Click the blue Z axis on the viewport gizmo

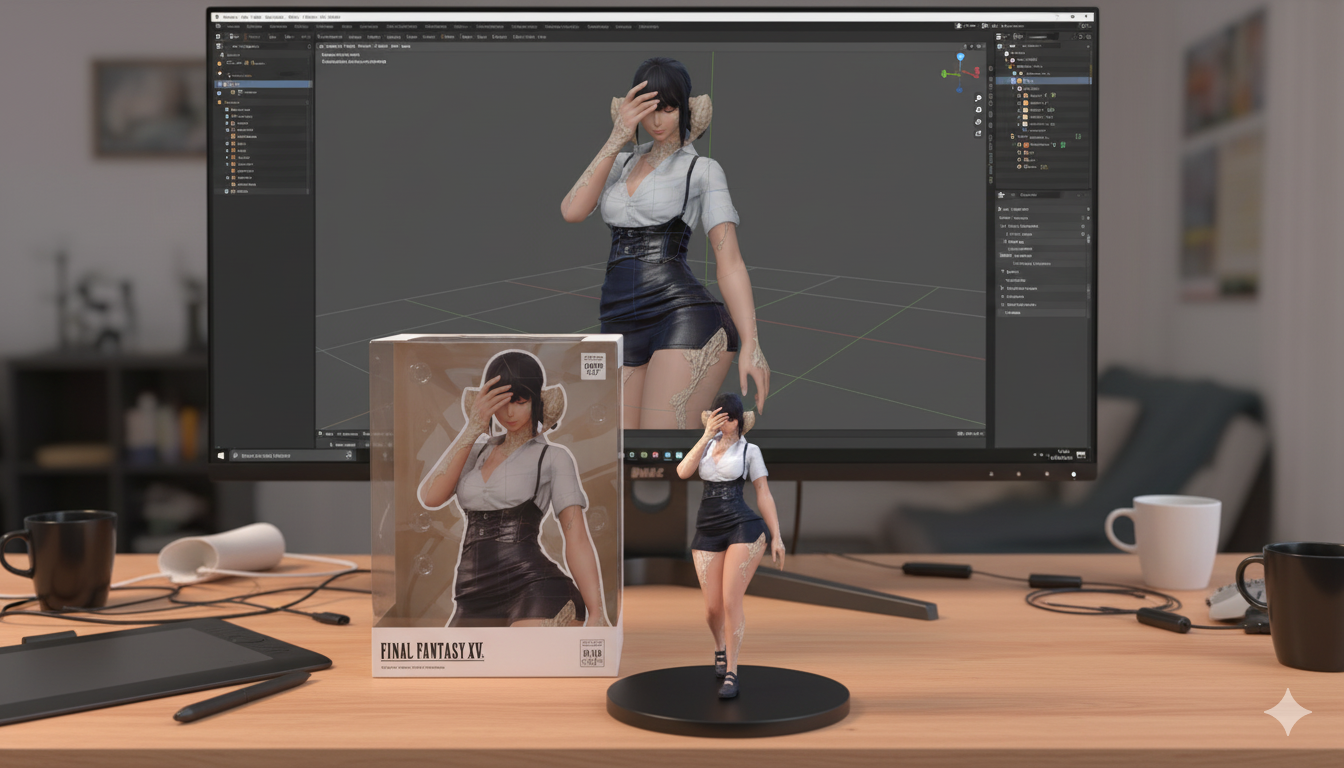pos(960,59)
